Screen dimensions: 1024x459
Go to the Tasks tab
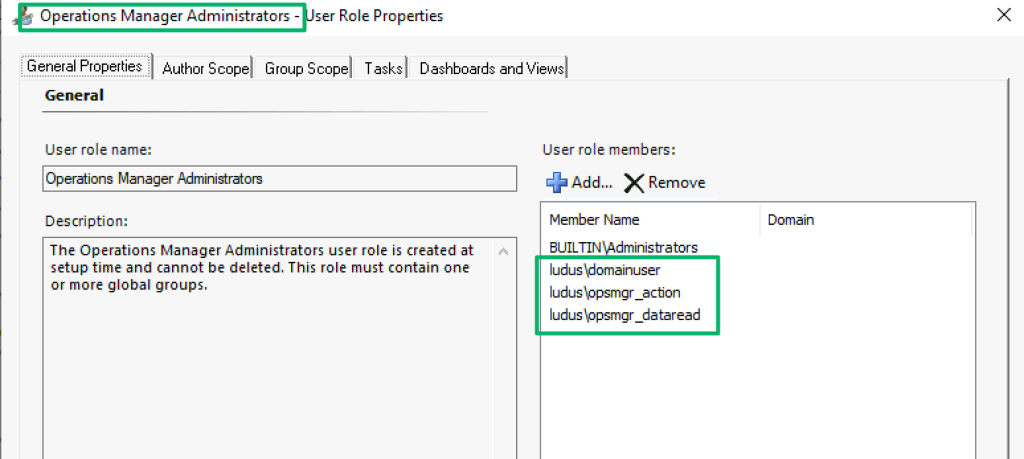click(383, 68)
